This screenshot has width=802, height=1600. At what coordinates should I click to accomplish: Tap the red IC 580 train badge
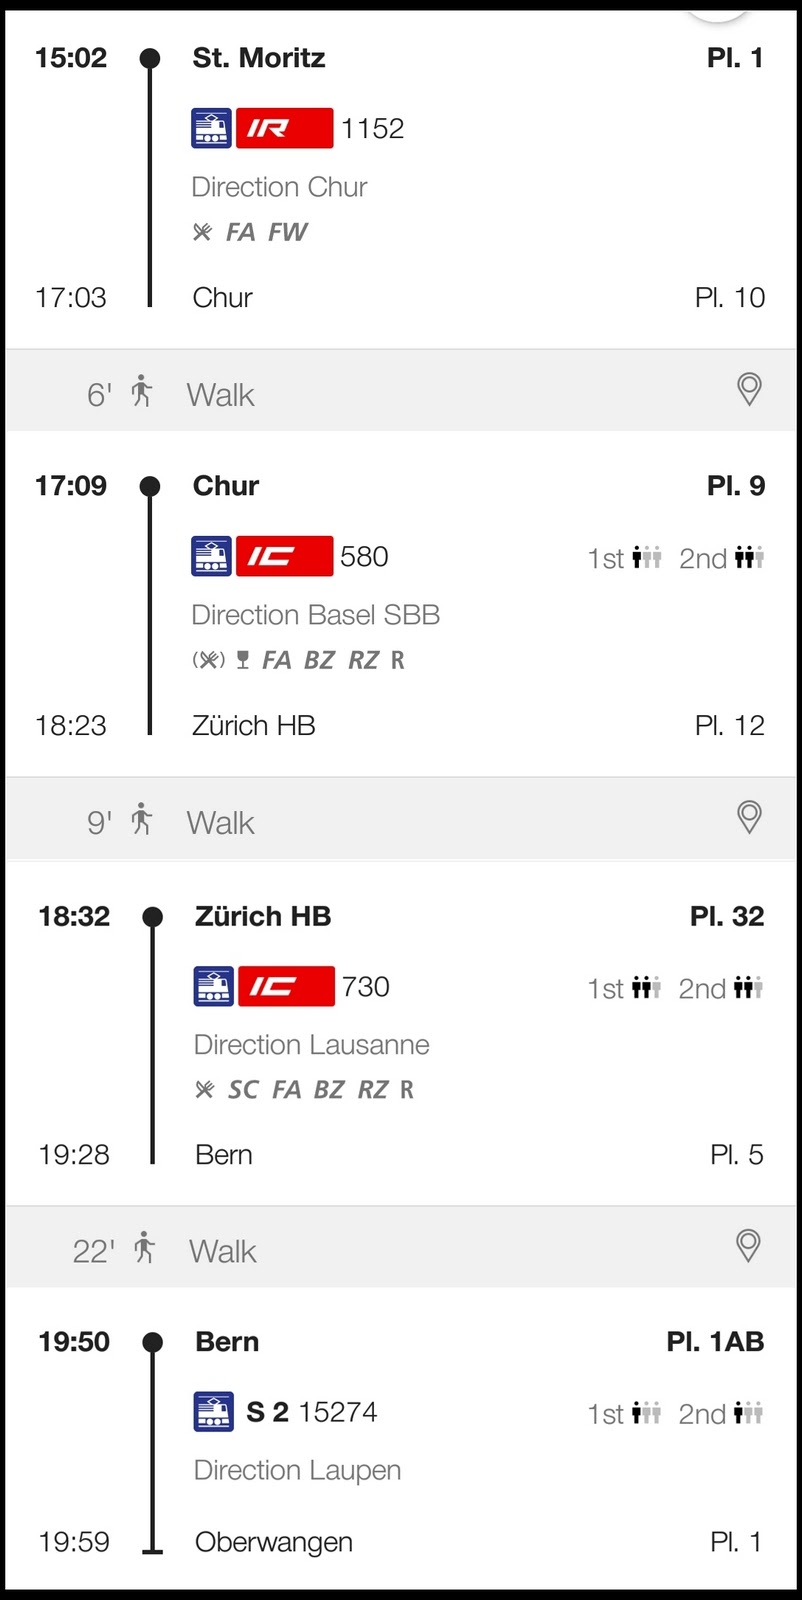coord(284,556)
